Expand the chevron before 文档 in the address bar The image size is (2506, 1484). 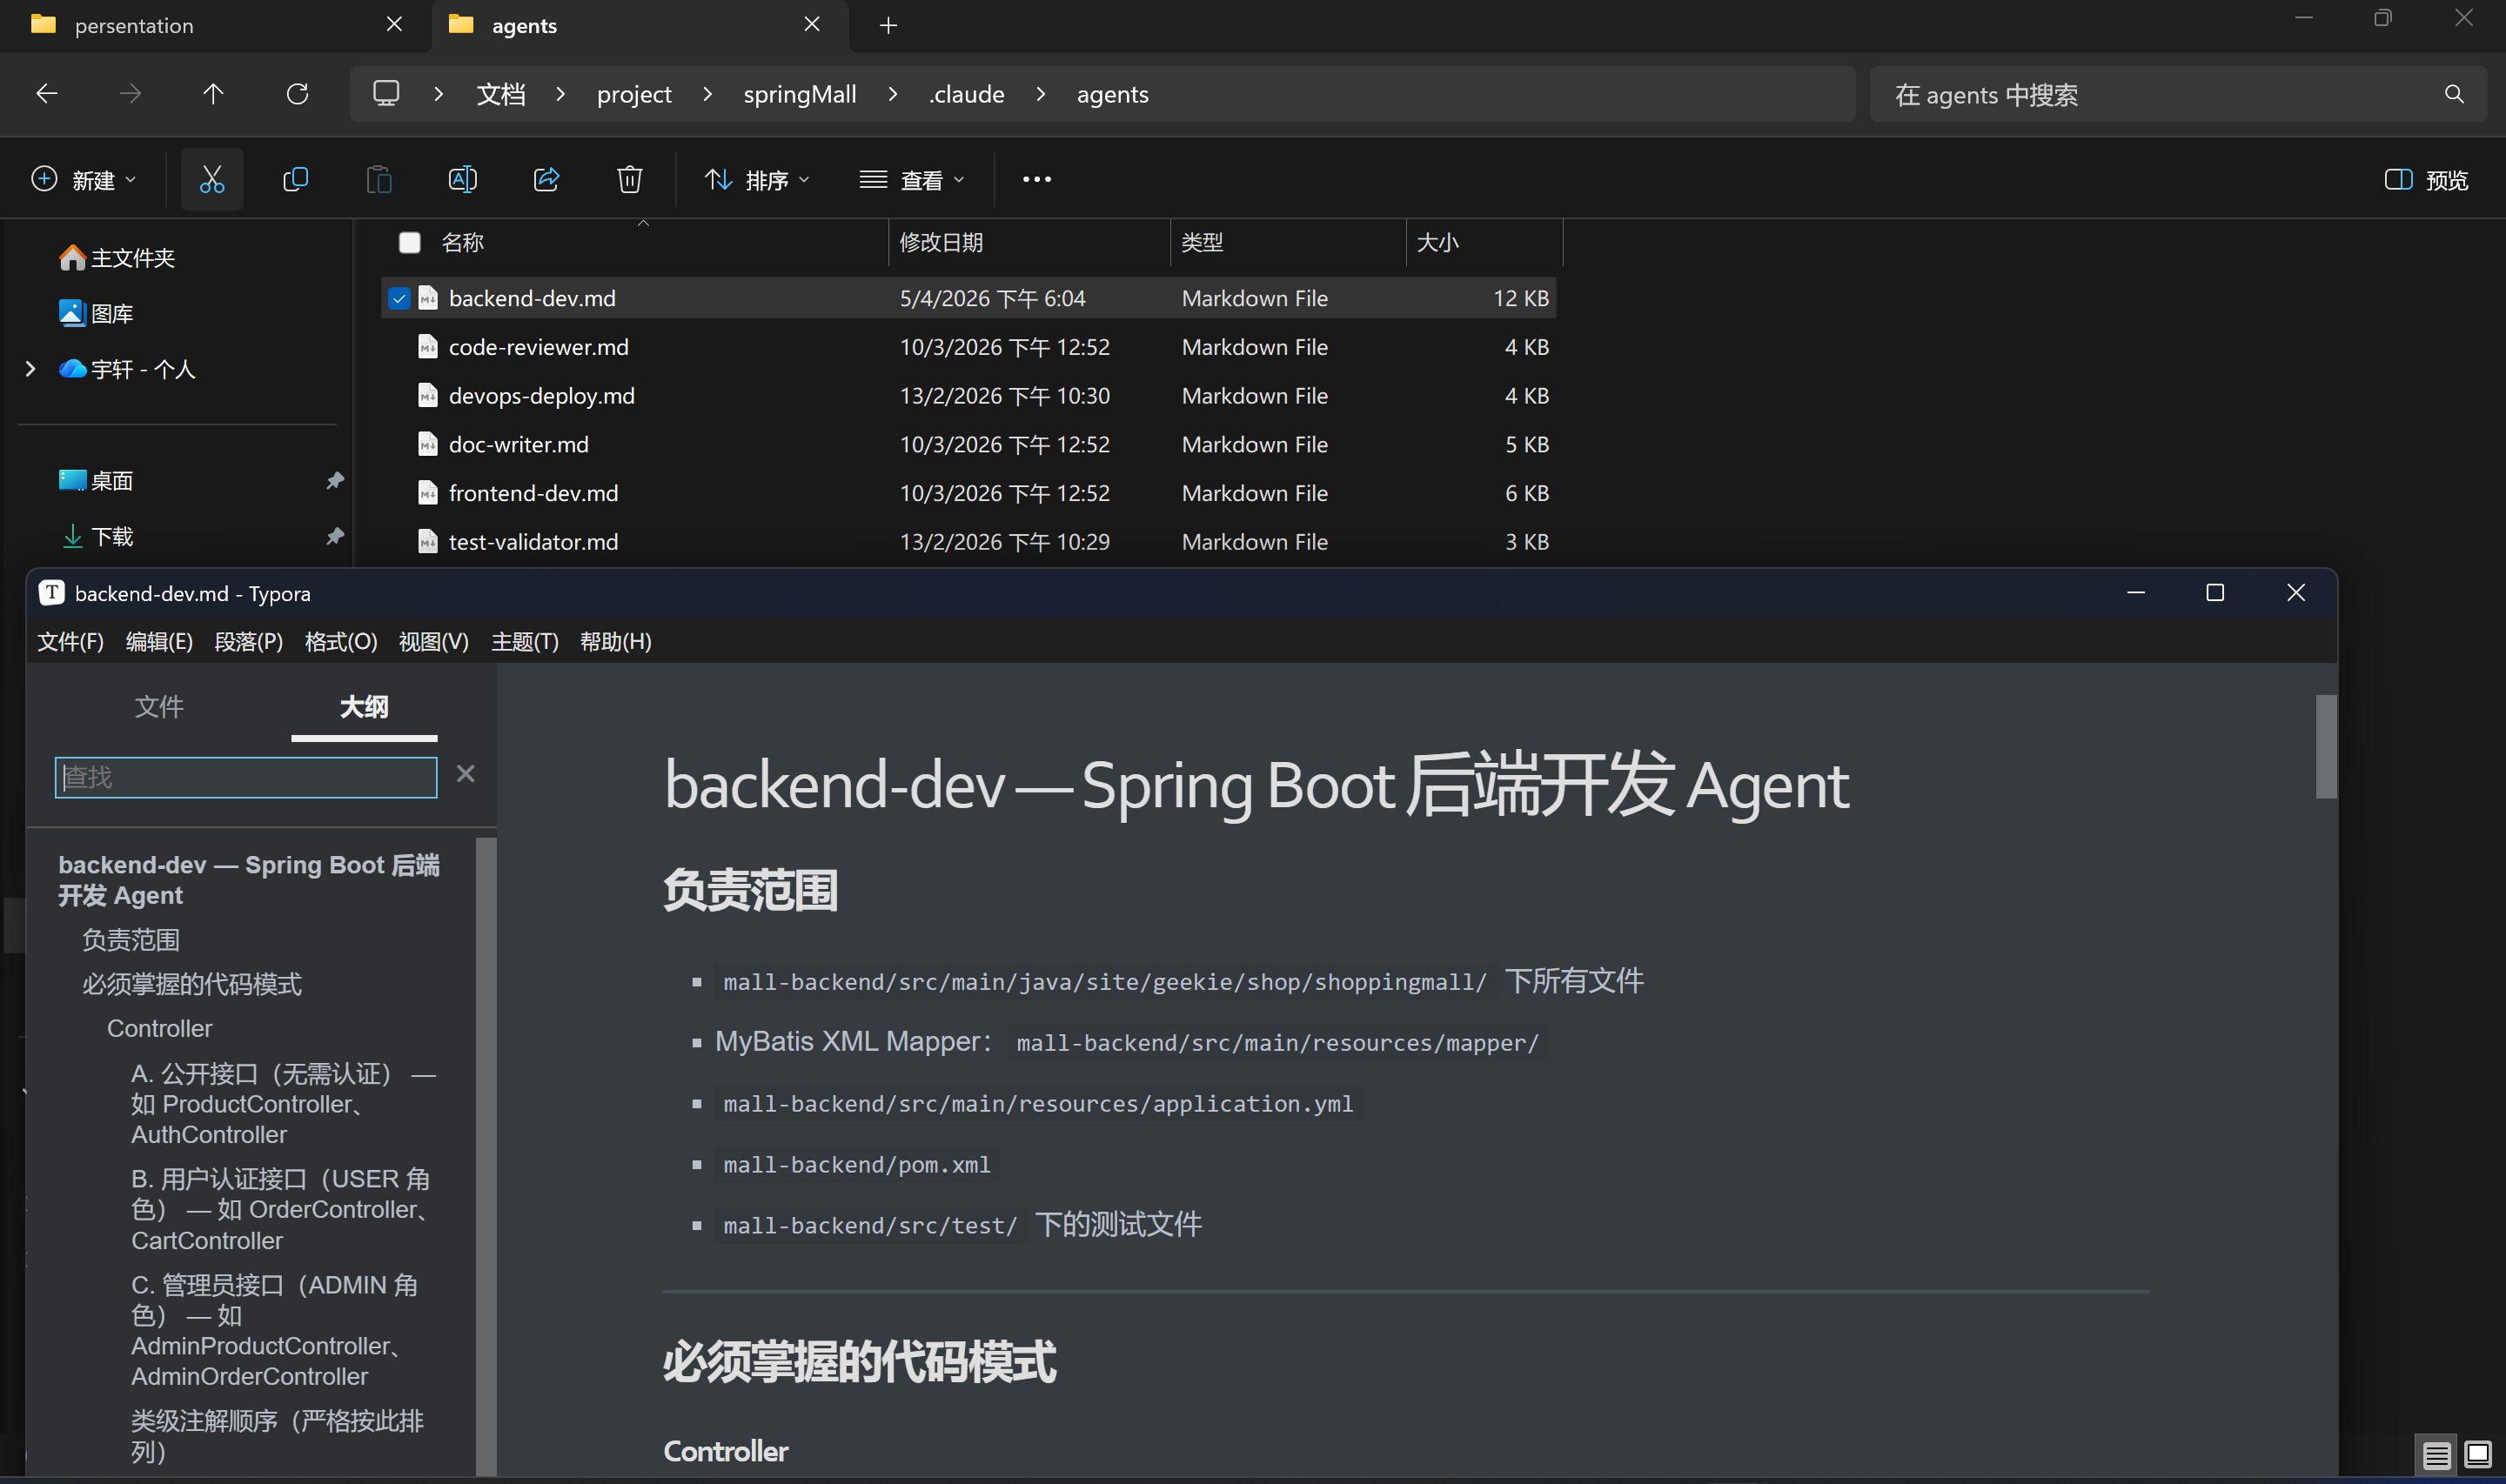(x=438, y=94)
